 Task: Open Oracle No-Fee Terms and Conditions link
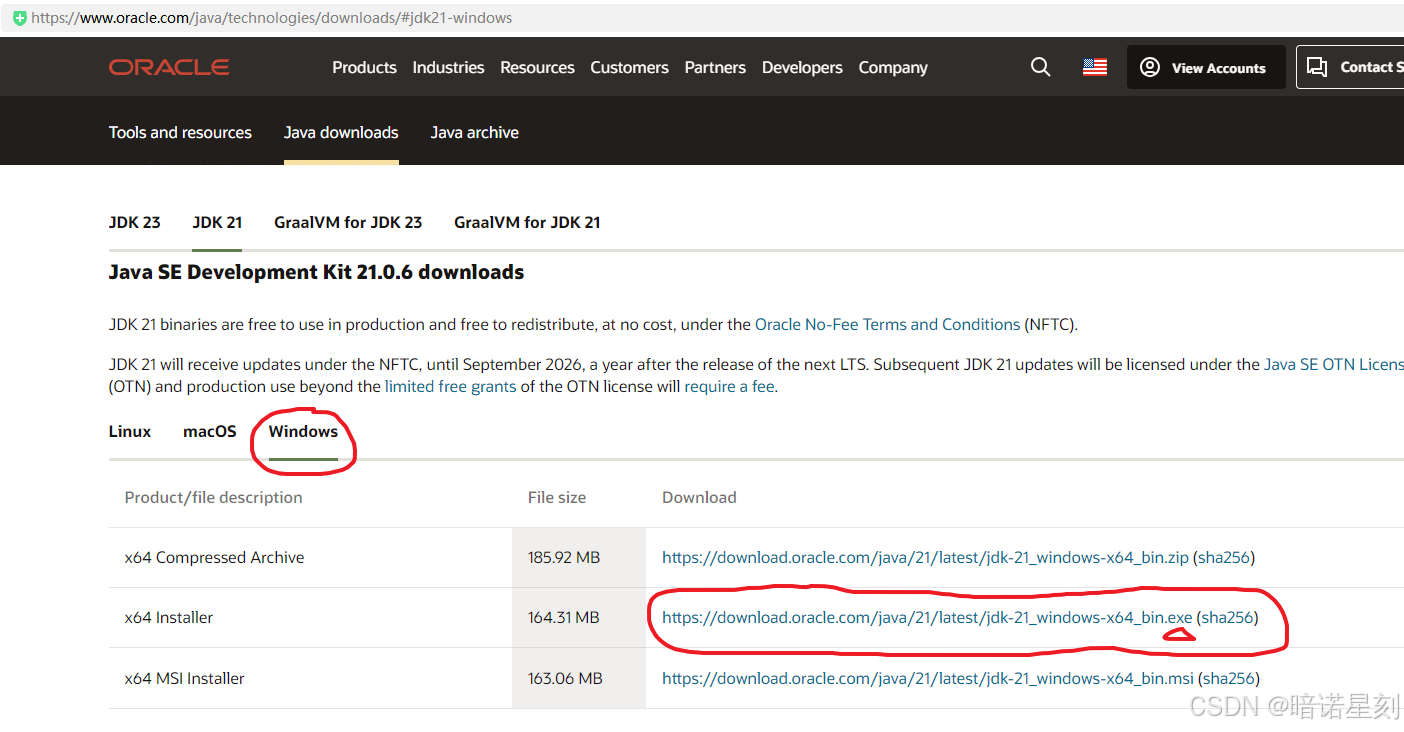(x=888, y=324)
